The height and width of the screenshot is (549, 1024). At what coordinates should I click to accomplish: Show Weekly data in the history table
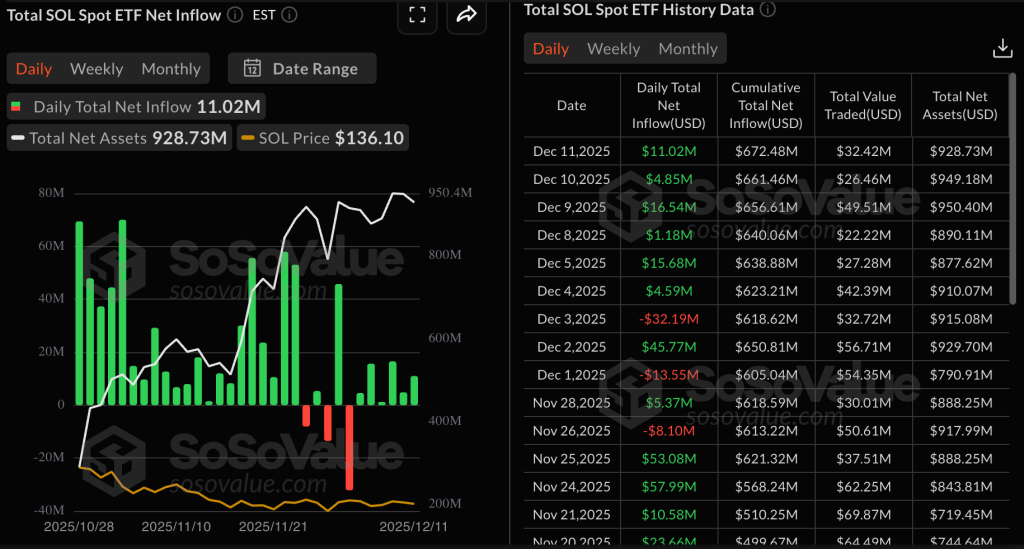(613, 49)
